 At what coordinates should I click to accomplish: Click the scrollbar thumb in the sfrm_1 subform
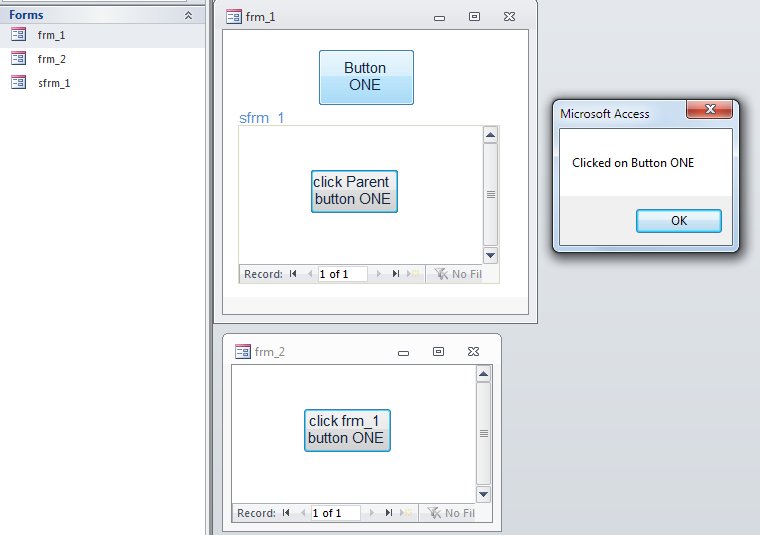click(x=491, y=194)
